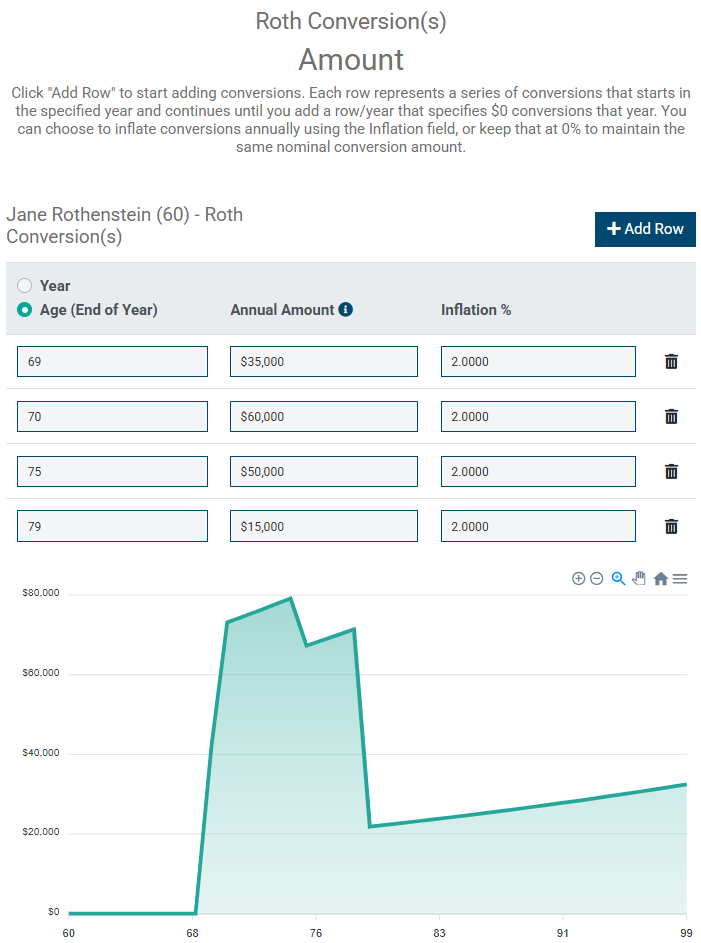Click the Inflation % column header
The height and width of the screenshot is (943, 701).
(x=476, y=310)
